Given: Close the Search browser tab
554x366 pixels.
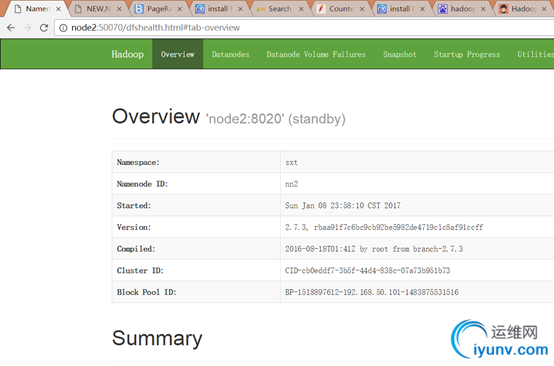Looking at the screenshot, I should [301, 9].
